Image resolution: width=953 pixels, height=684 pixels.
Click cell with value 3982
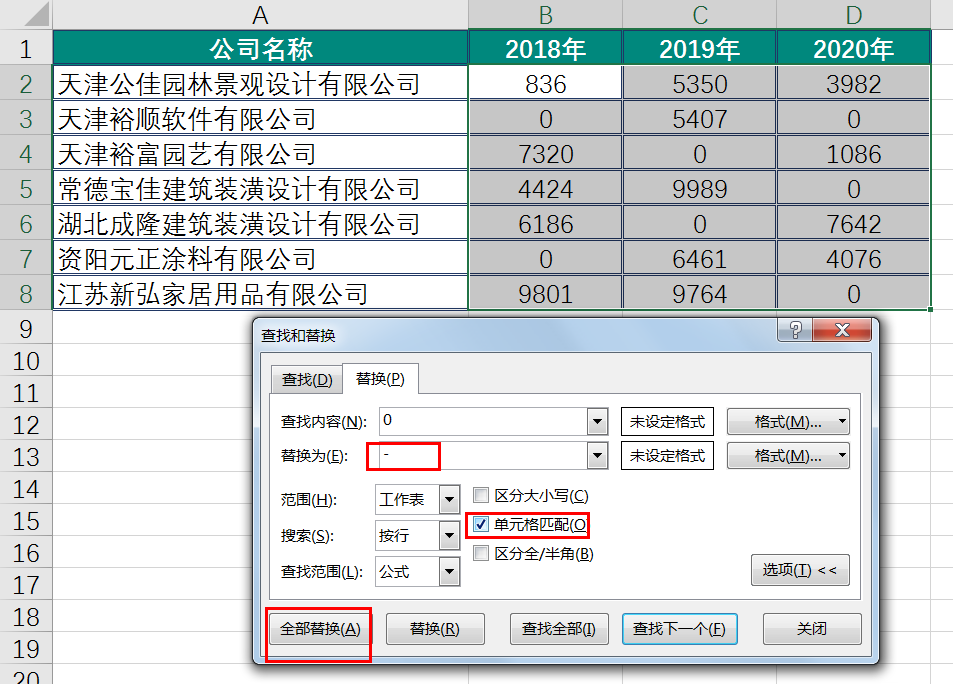[x=853, y=83]
